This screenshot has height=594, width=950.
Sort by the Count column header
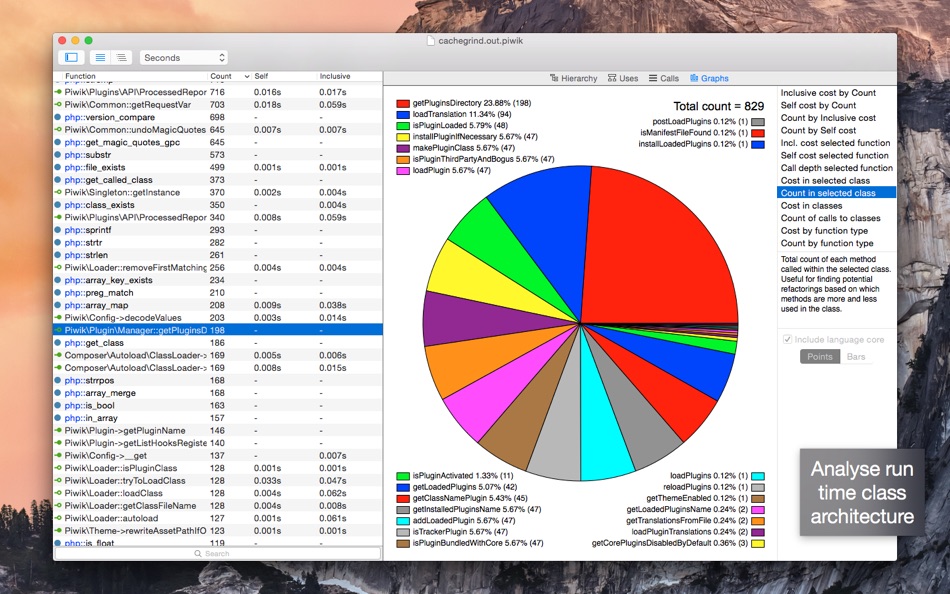(230, 76)
